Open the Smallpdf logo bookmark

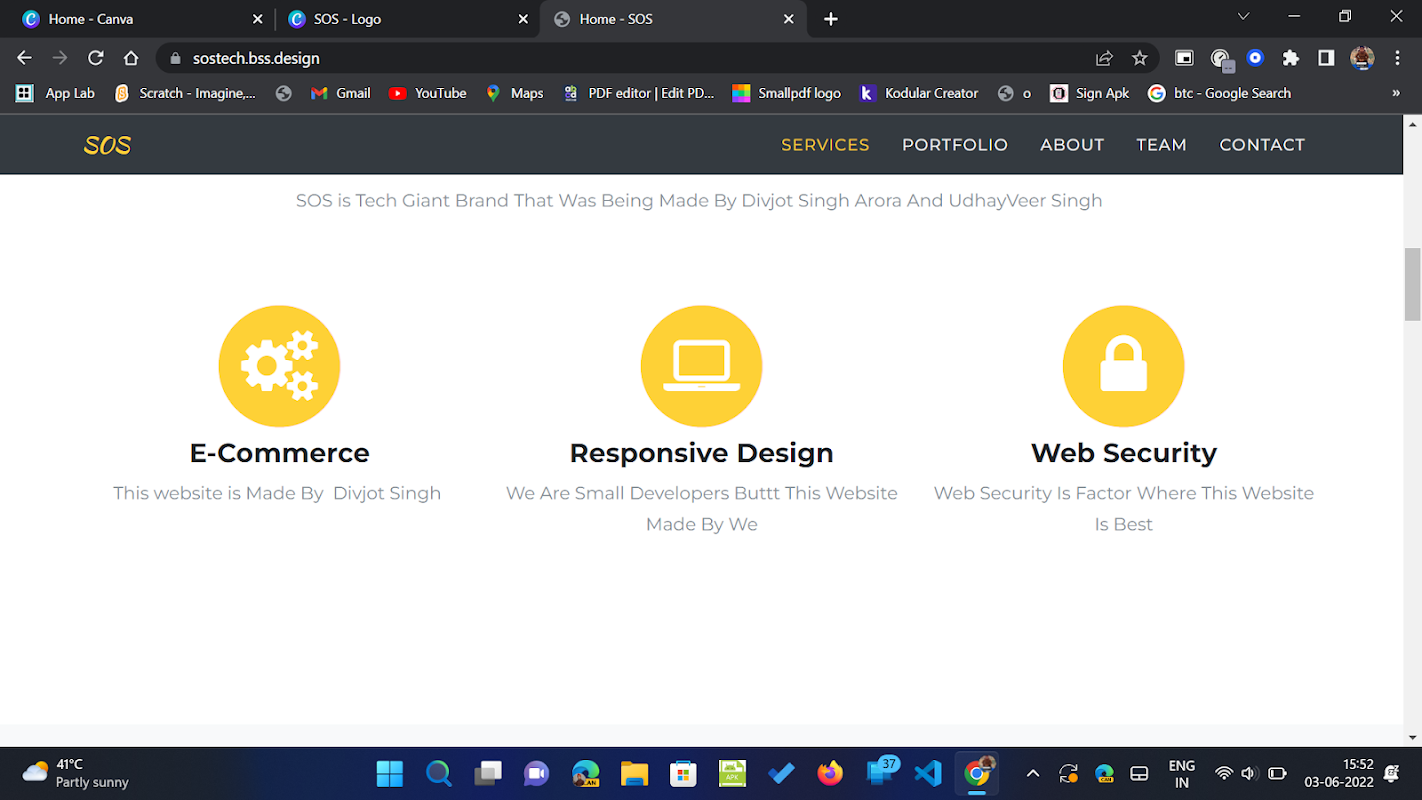[787, 93]
